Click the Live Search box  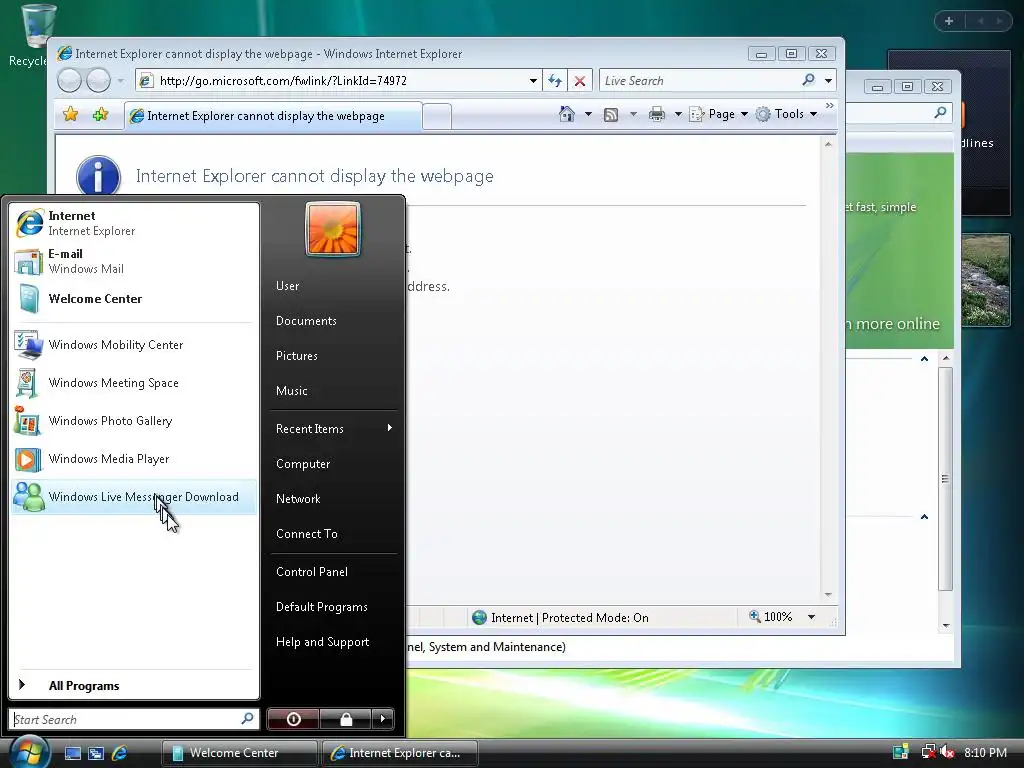(x=699, y=81)
